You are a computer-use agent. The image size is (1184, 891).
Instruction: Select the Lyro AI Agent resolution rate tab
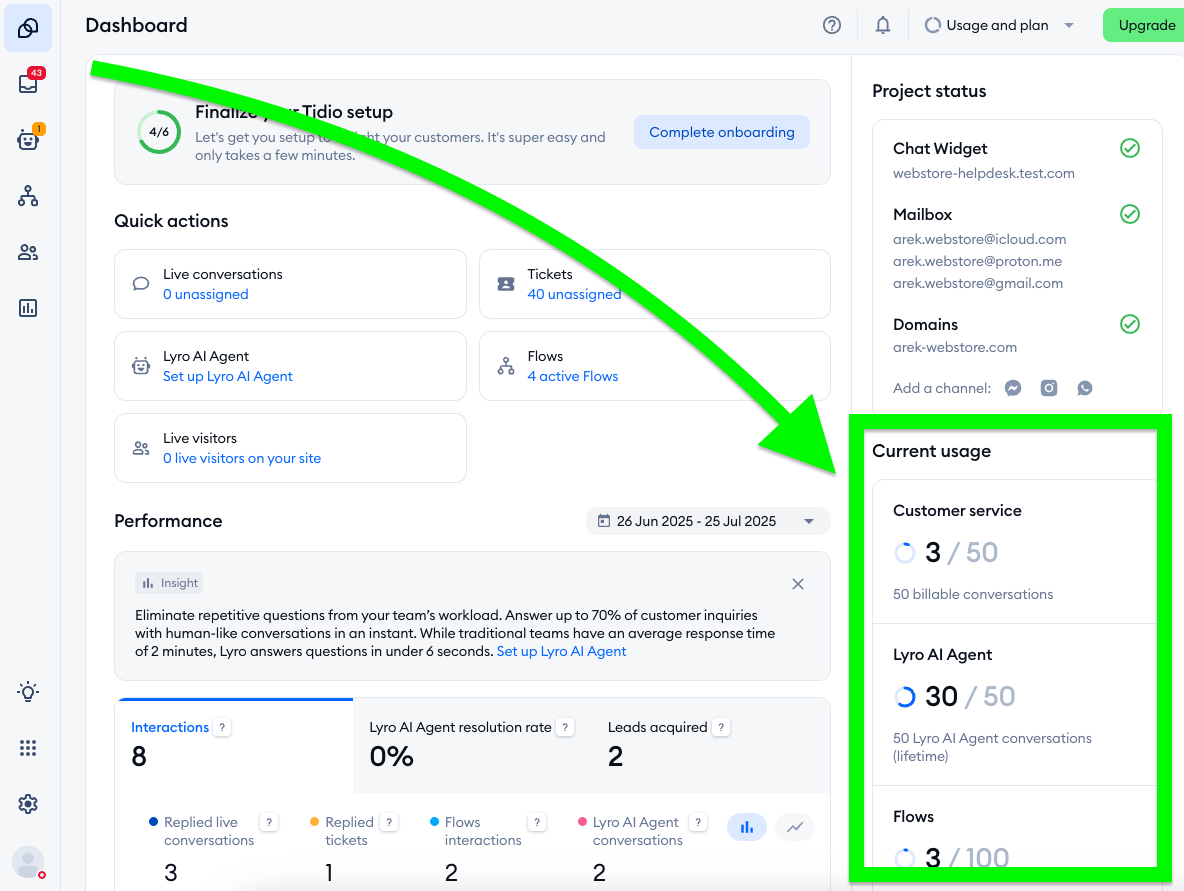click(x=472, y=745)
